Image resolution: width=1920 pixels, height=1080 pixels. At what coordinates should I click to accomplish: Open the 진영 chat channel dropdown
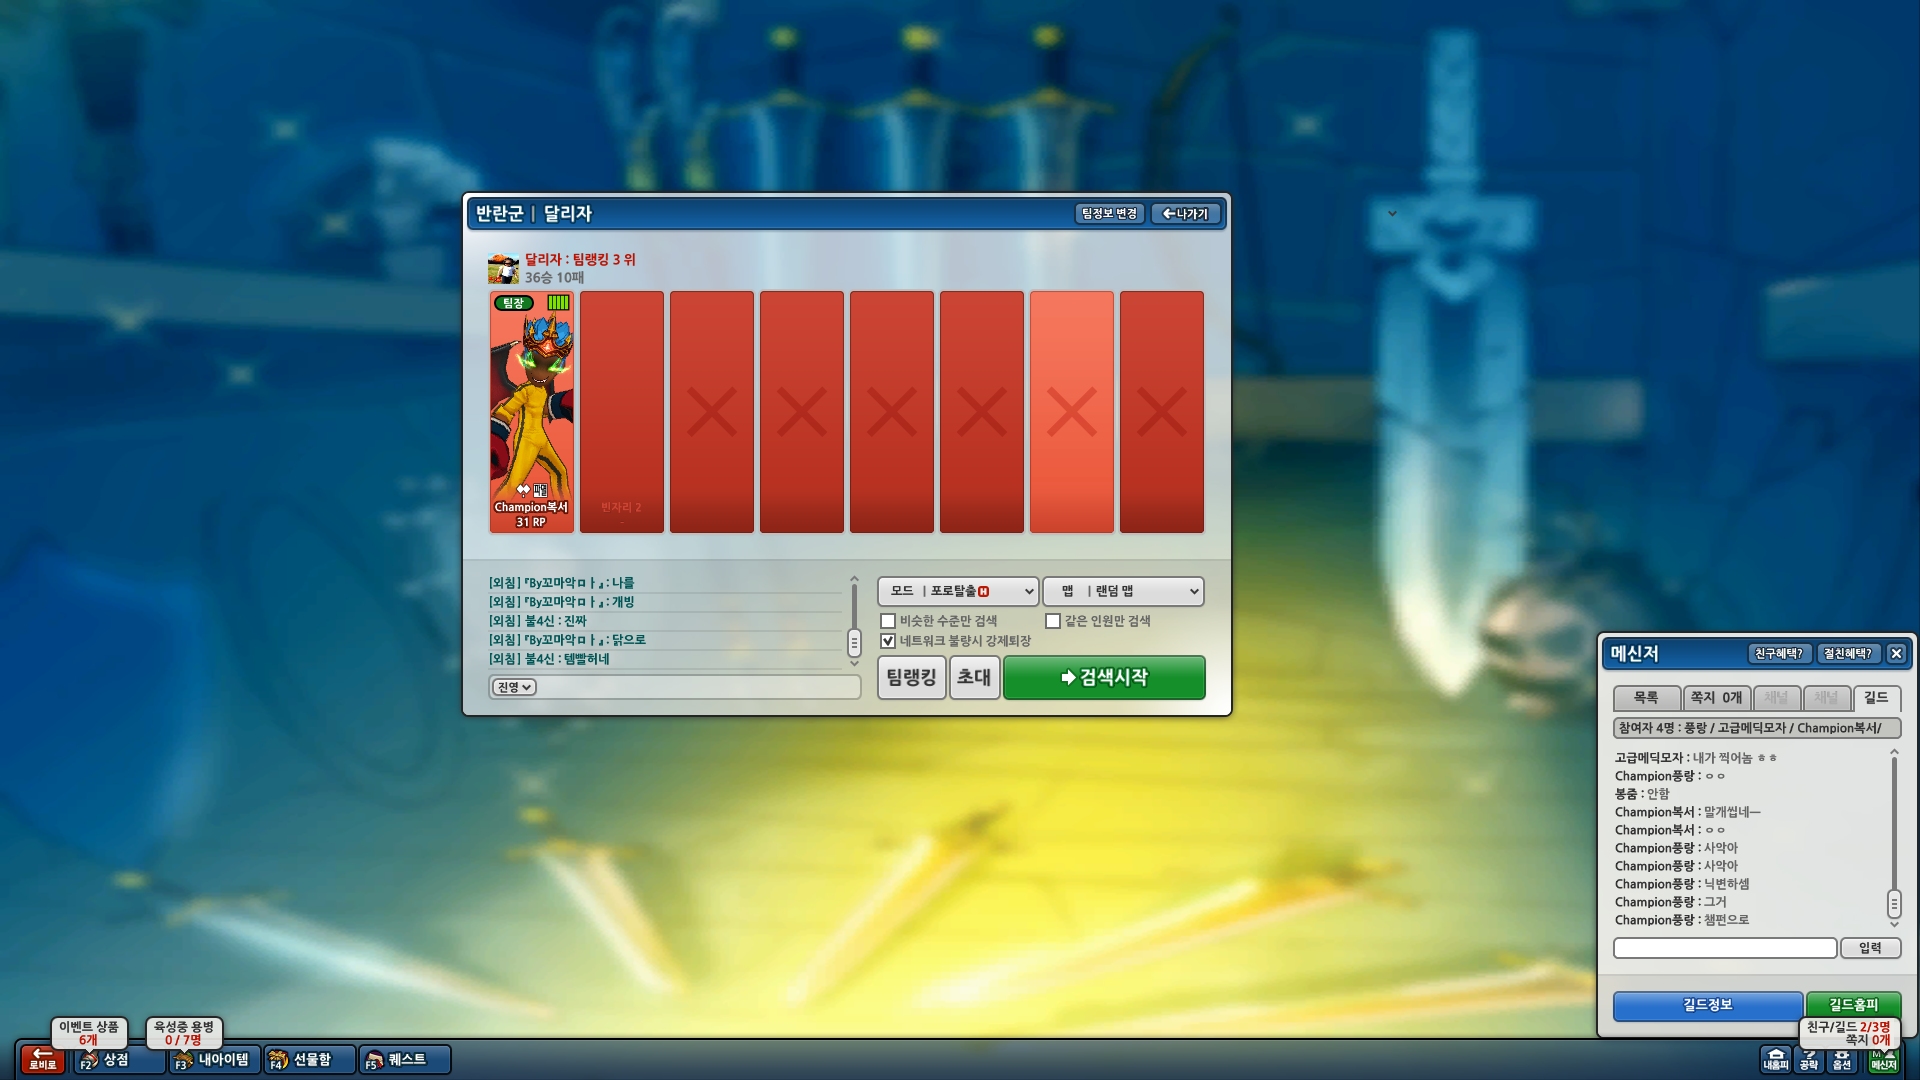click(x=514, y=687)
